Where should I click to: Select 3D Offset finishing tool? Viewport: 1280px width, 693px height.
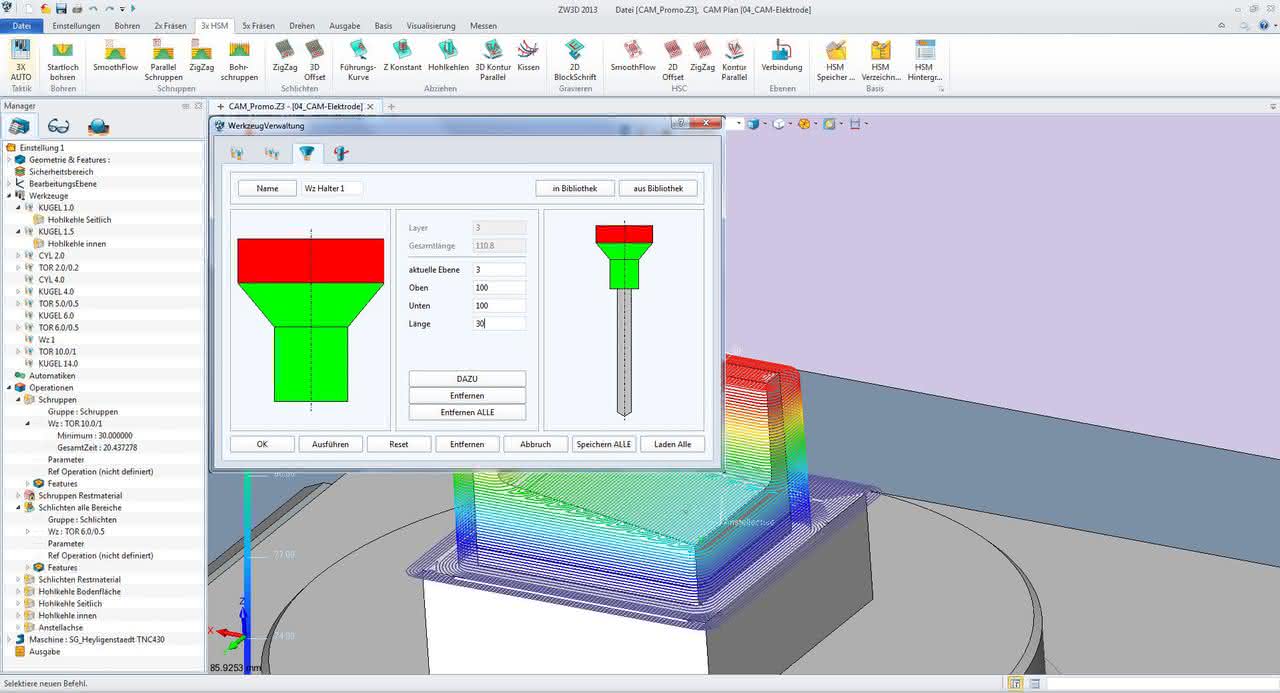315,60
